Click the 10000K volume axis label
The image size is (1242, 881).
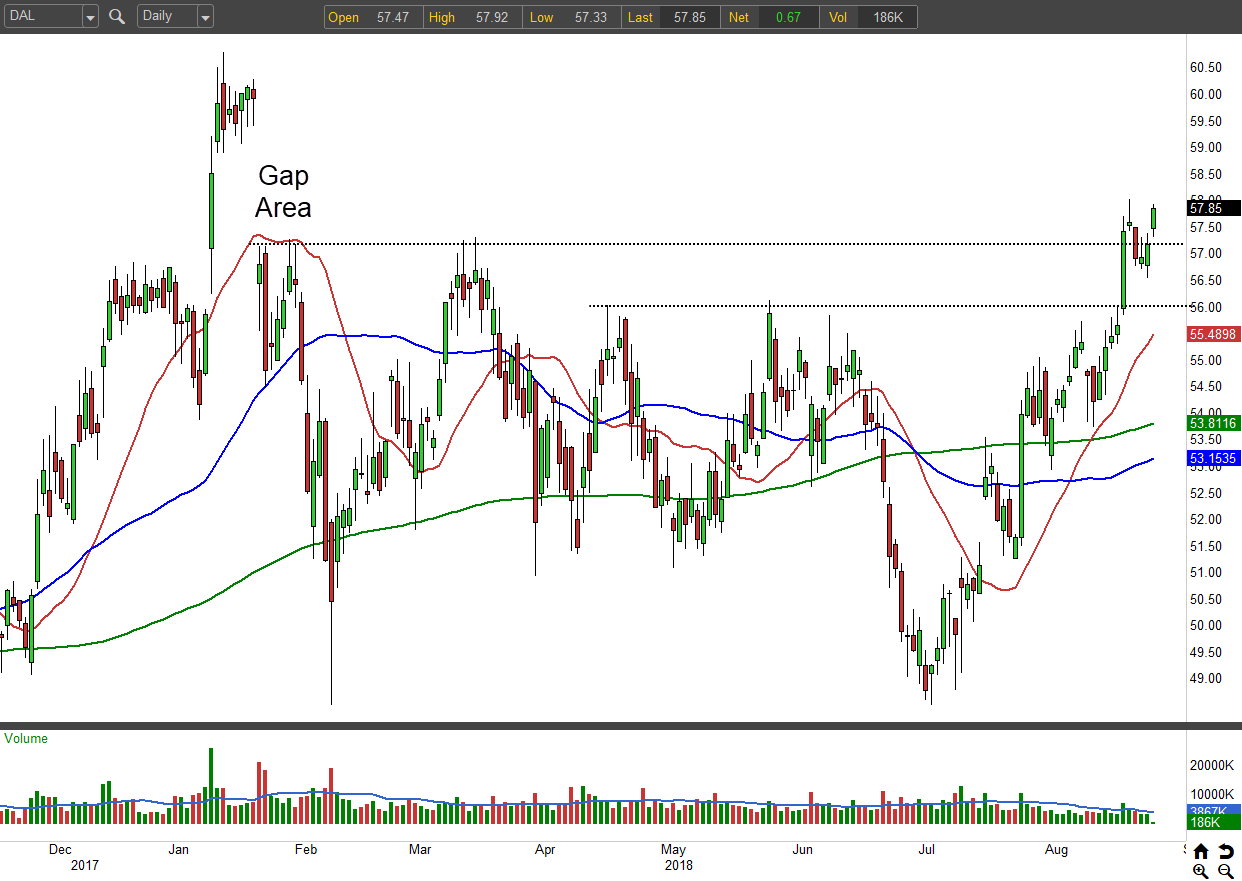pyautogui.click(x=1212, y=794)
